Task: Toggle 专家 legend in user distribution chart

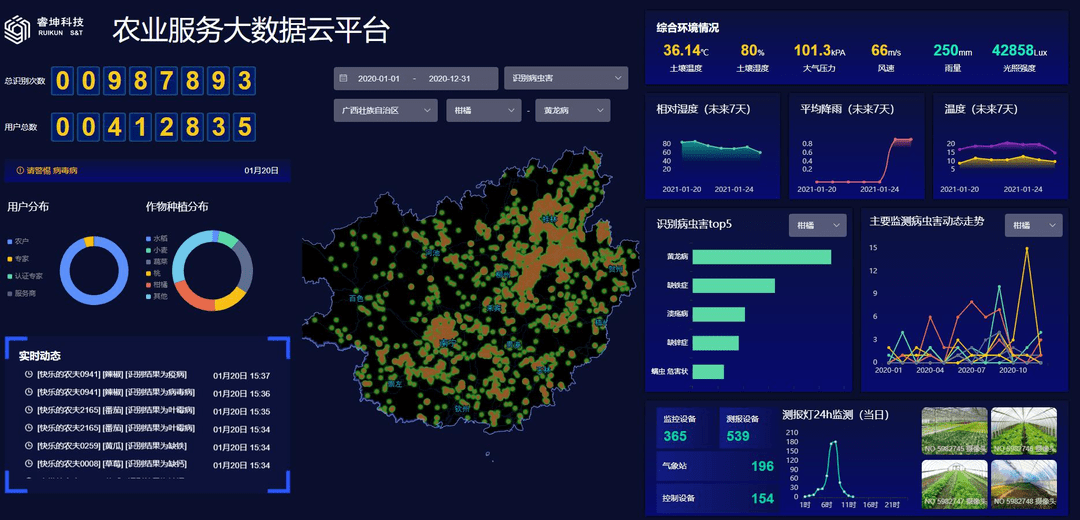Action: 19,259
